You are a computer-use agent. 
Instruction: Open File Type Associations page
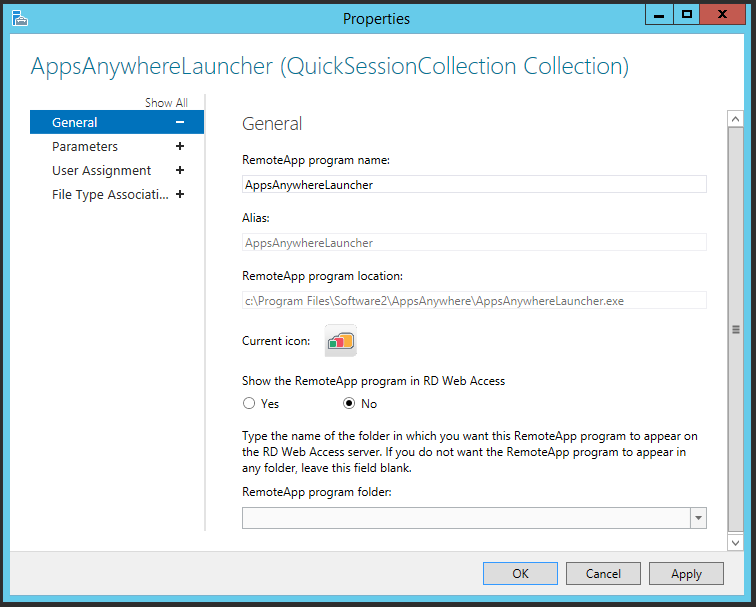pos(109,194)
